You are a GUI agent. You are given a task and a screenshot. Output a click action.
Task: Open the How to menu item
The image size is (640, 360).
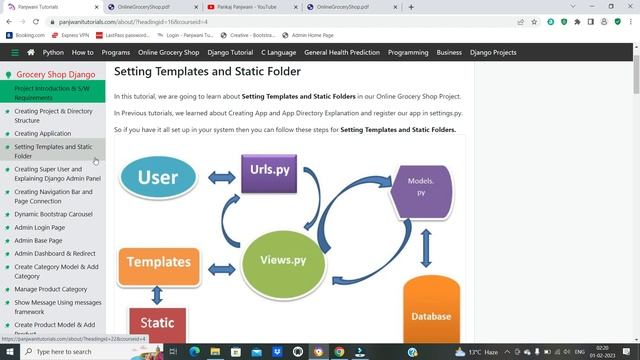[x=82, y=53]
